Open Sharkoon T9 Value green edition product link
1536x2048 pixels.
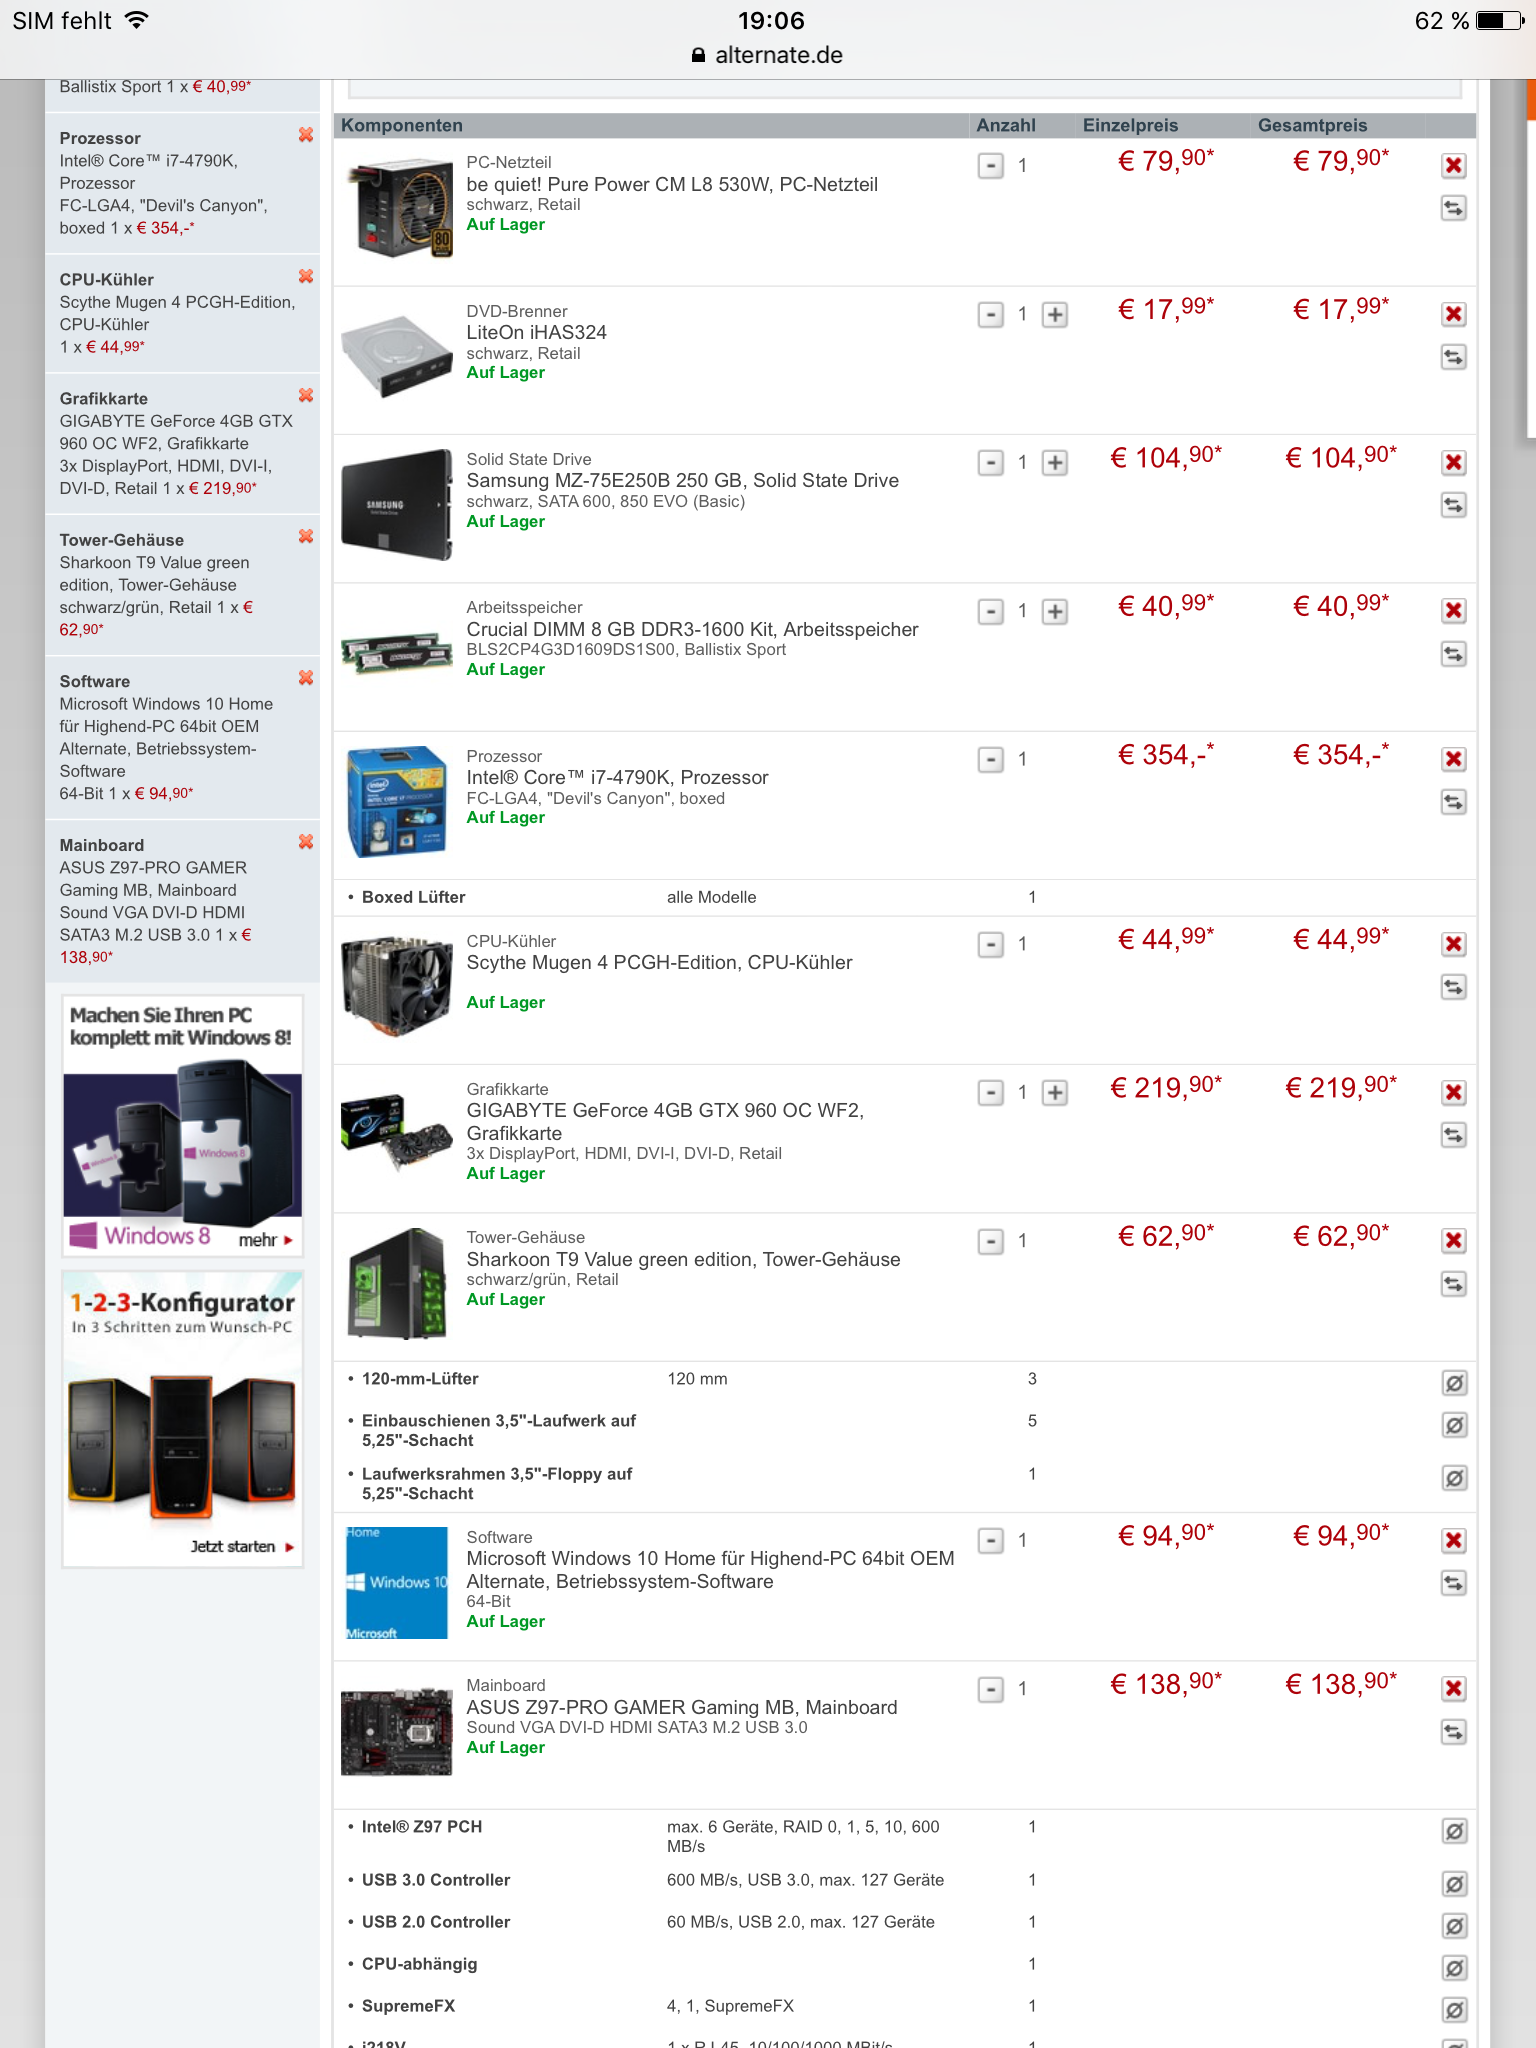683,1260
